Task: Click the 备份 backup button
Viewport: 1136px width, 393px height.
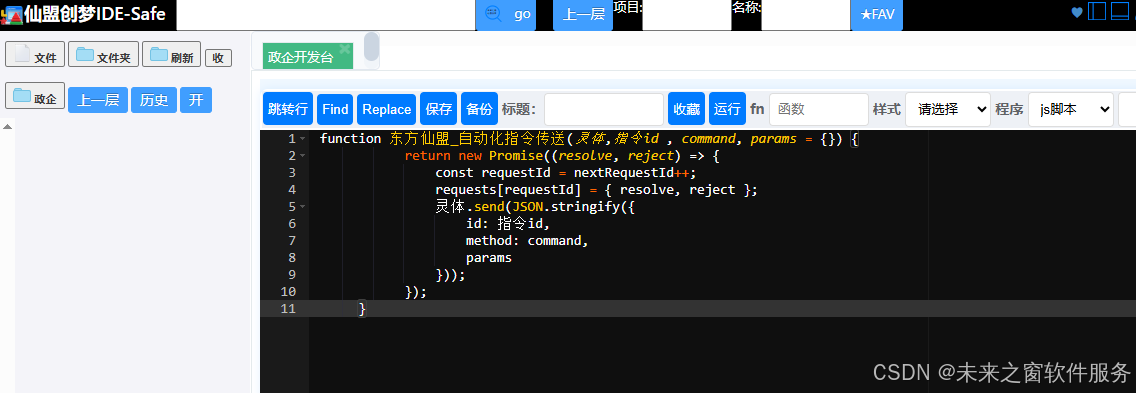Action: (479, 109)
